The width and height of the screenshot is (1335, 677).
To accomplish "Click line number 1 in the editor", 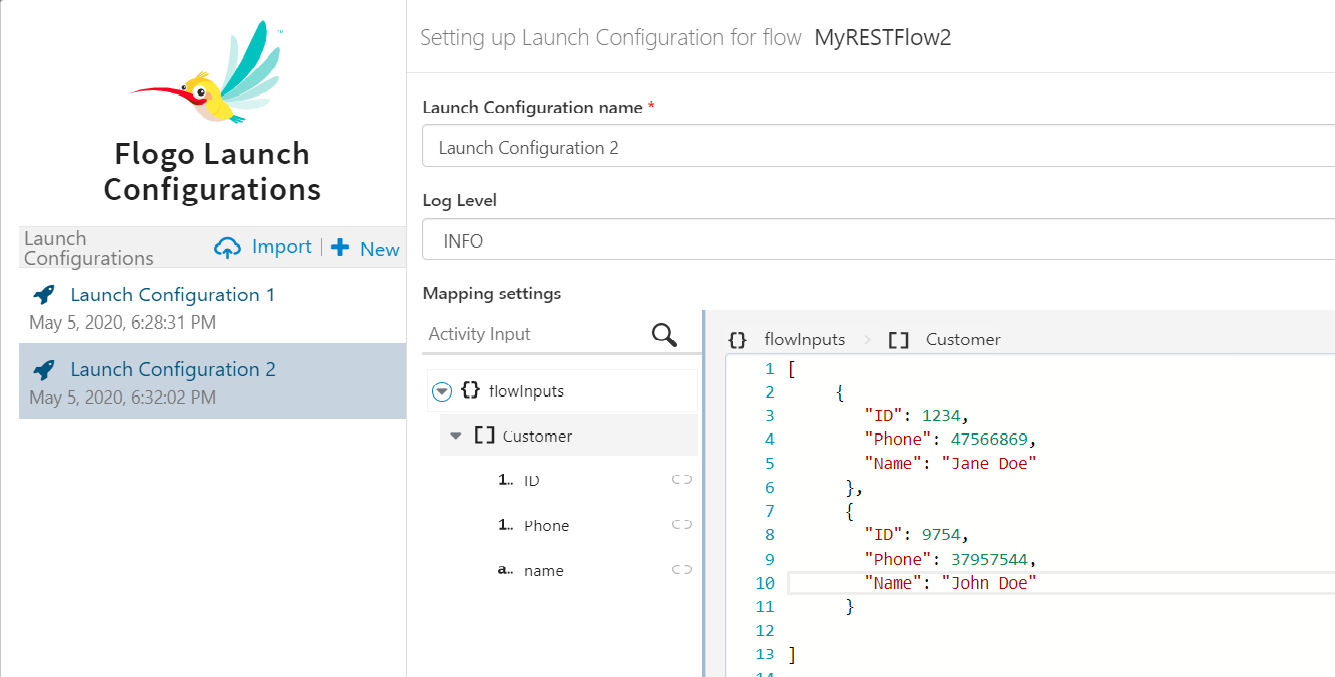I will [x=770, y=369].
